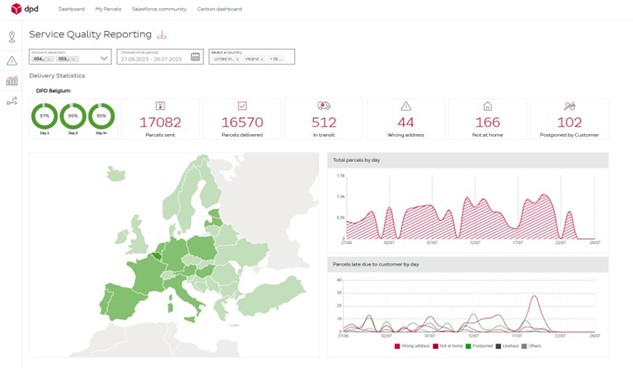Screen dimensions: 633x368
Task: Toggle the Postponed legend series
Action: coord(479,346)
